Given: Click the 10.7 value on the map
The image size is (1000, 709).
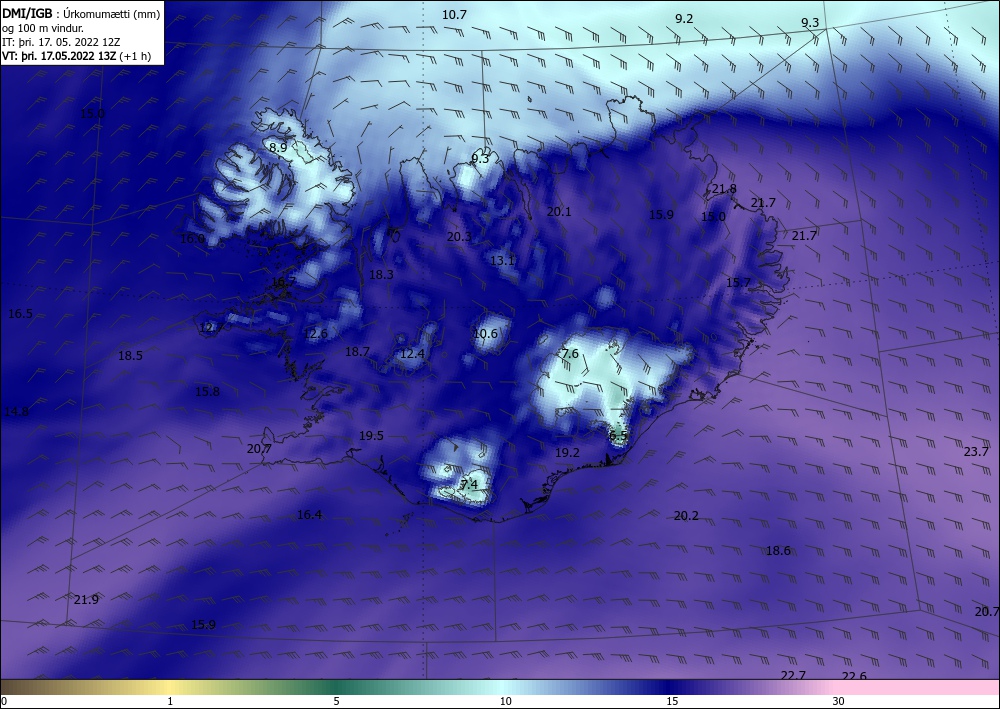Looking at the screenshot, I should coord(454,15).
